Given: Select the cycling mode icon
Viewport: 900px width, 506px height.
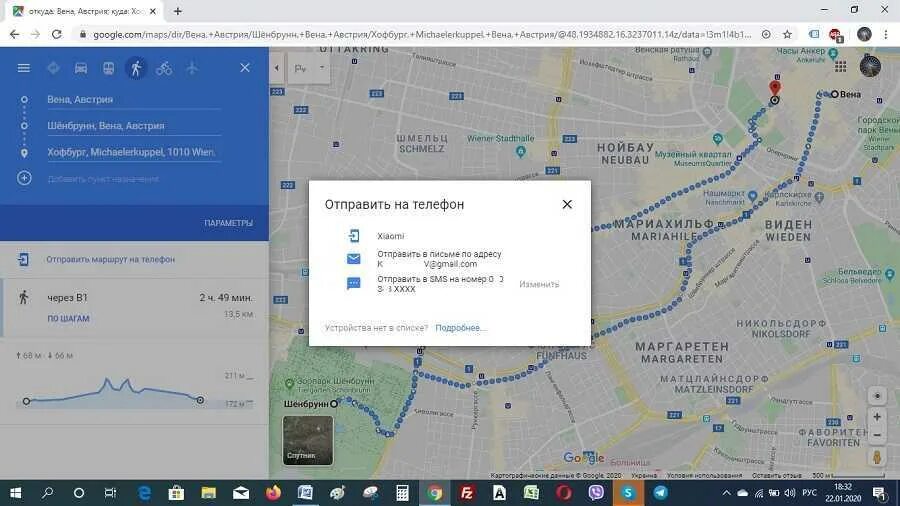Looking at the screenshot, I should click(x=164, y=68).
